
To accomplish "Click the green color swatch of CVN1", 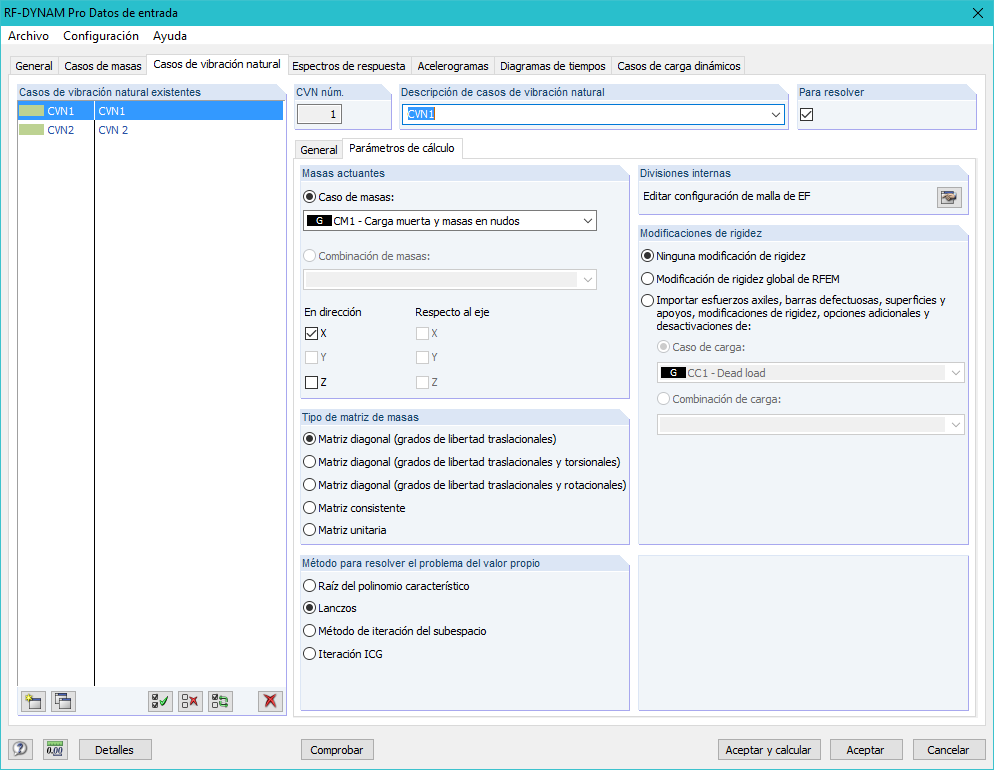I will click(x=32, y=111).
